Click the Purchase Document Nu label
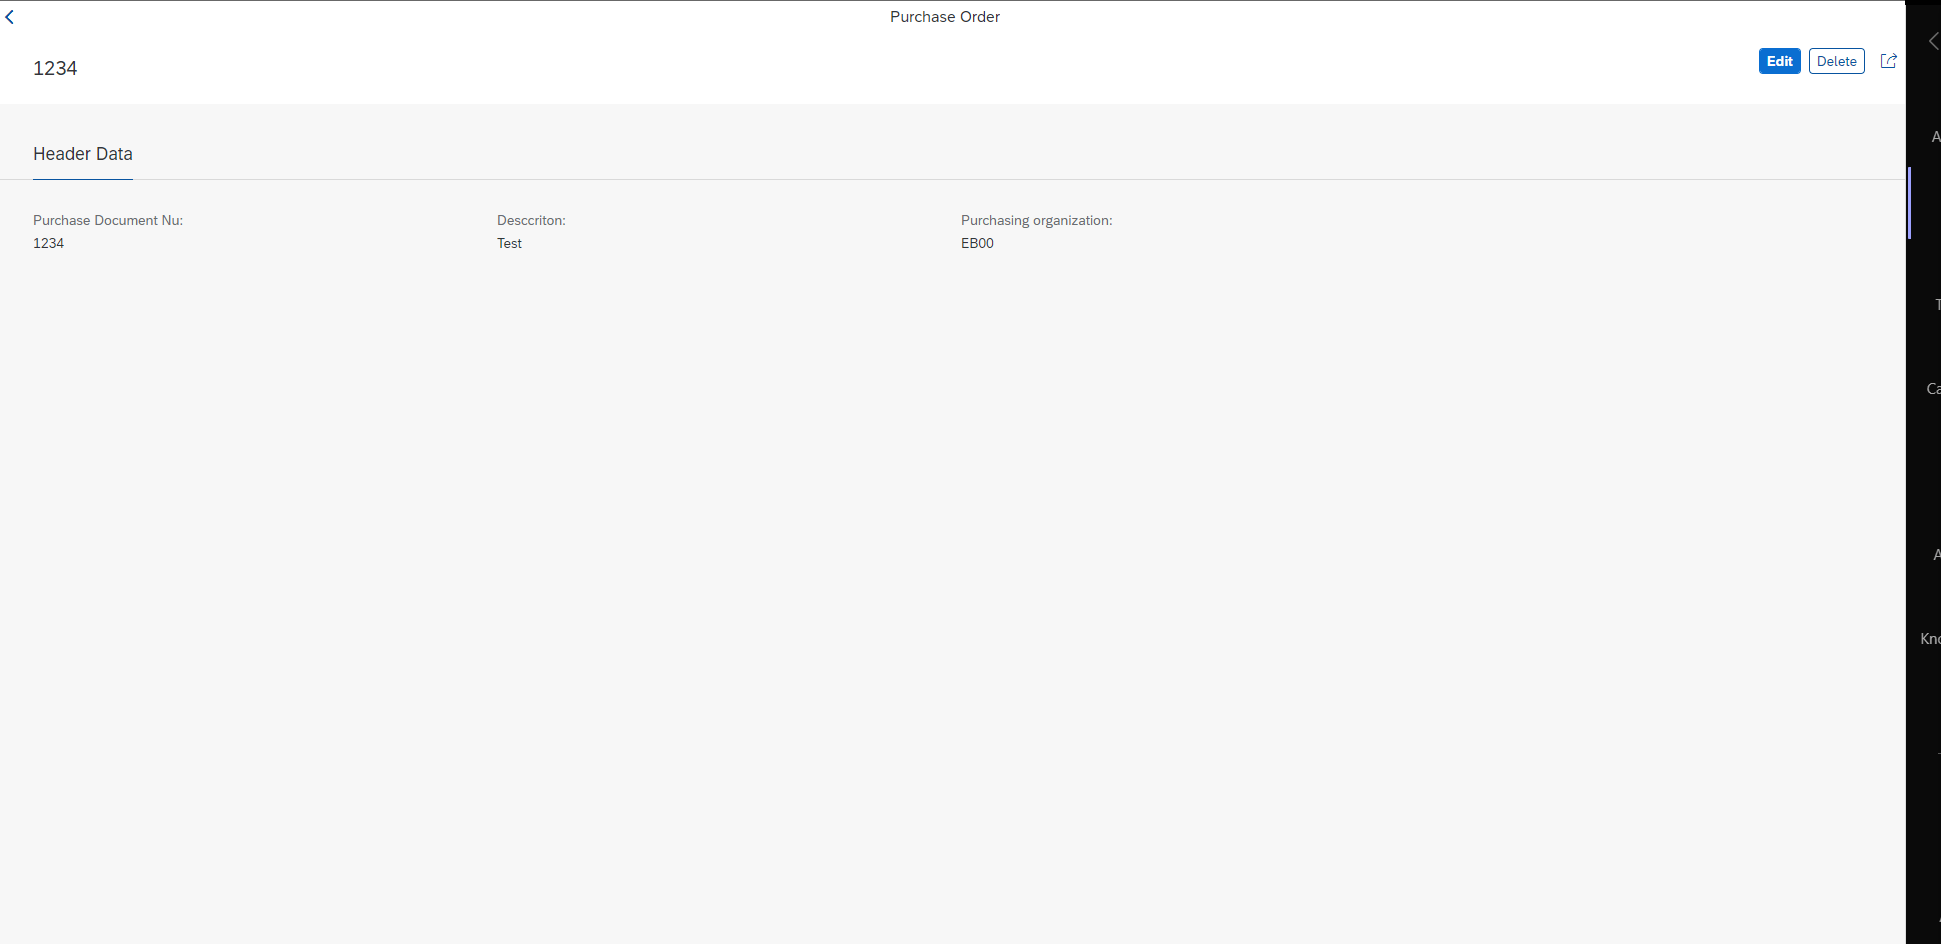Screen dimensions: 1941x944 [x=108, y=220]
